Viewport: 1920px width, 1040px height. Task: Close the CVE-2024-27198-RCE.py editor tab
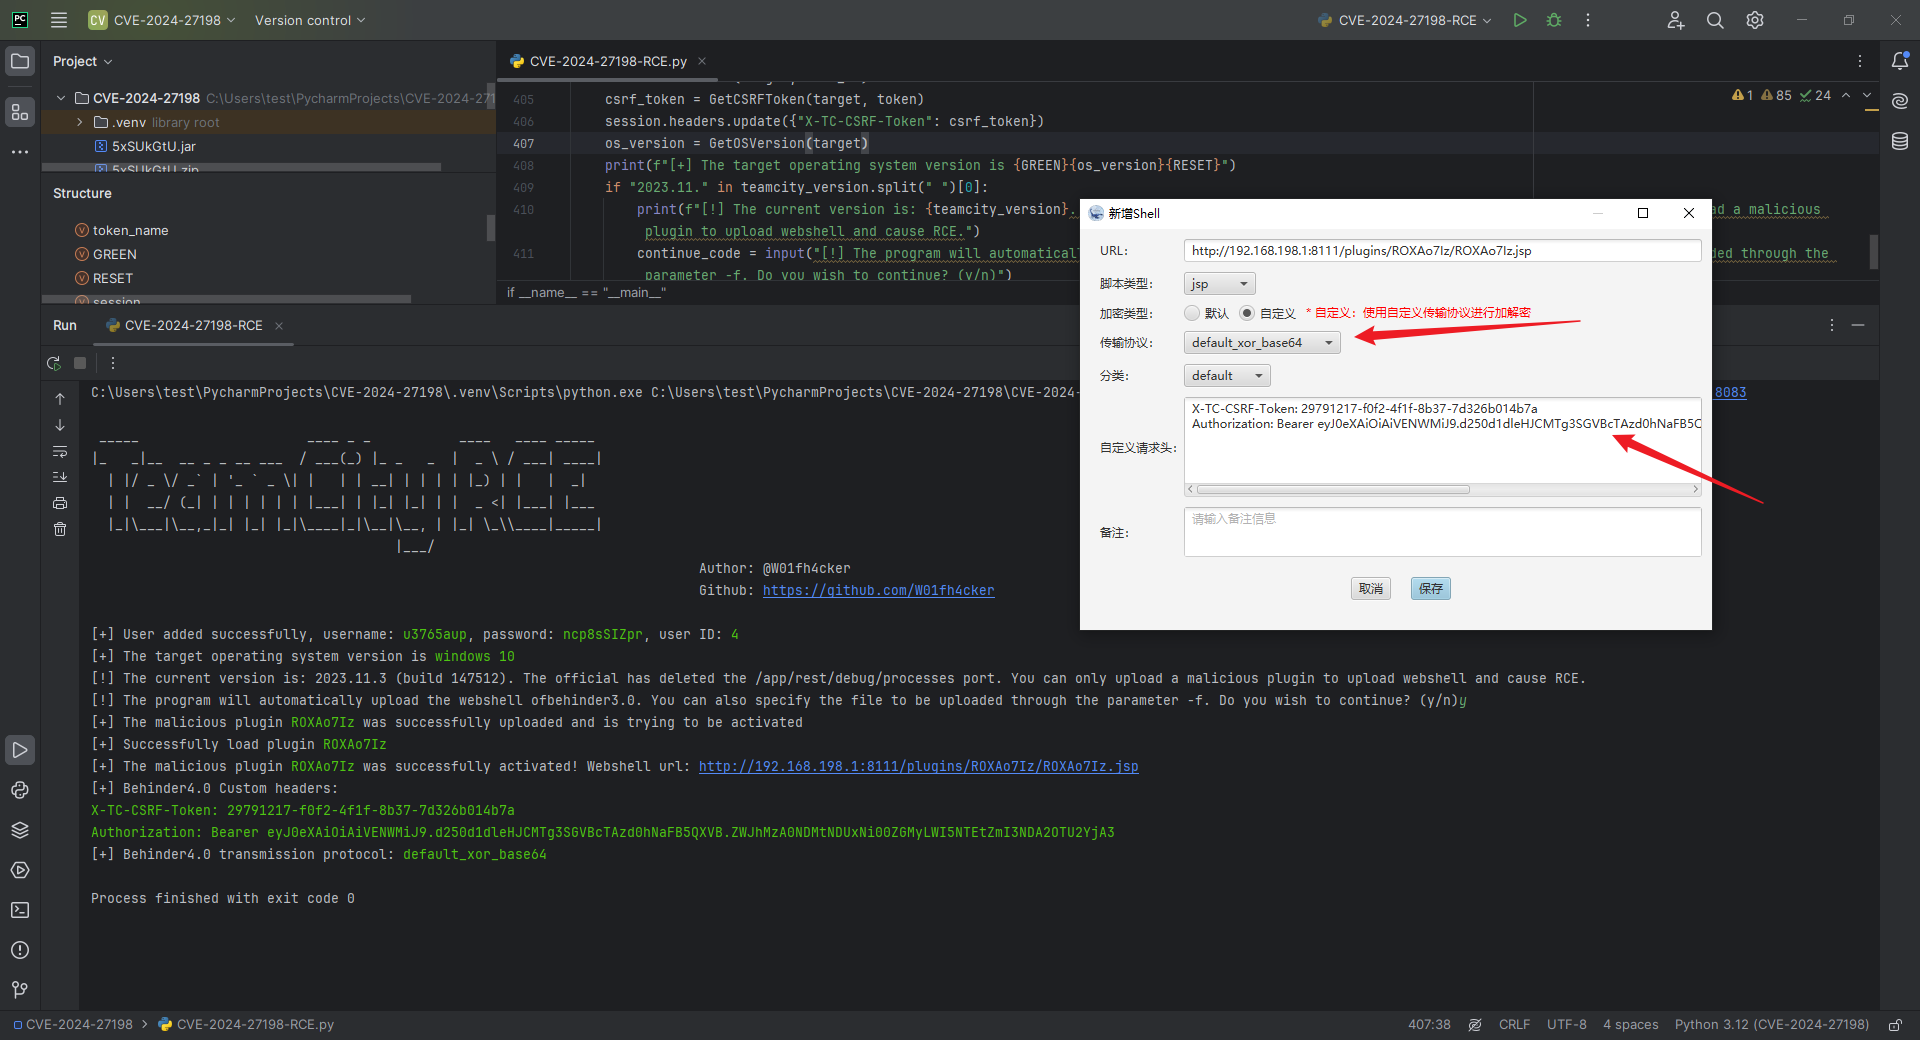(702, 61)
